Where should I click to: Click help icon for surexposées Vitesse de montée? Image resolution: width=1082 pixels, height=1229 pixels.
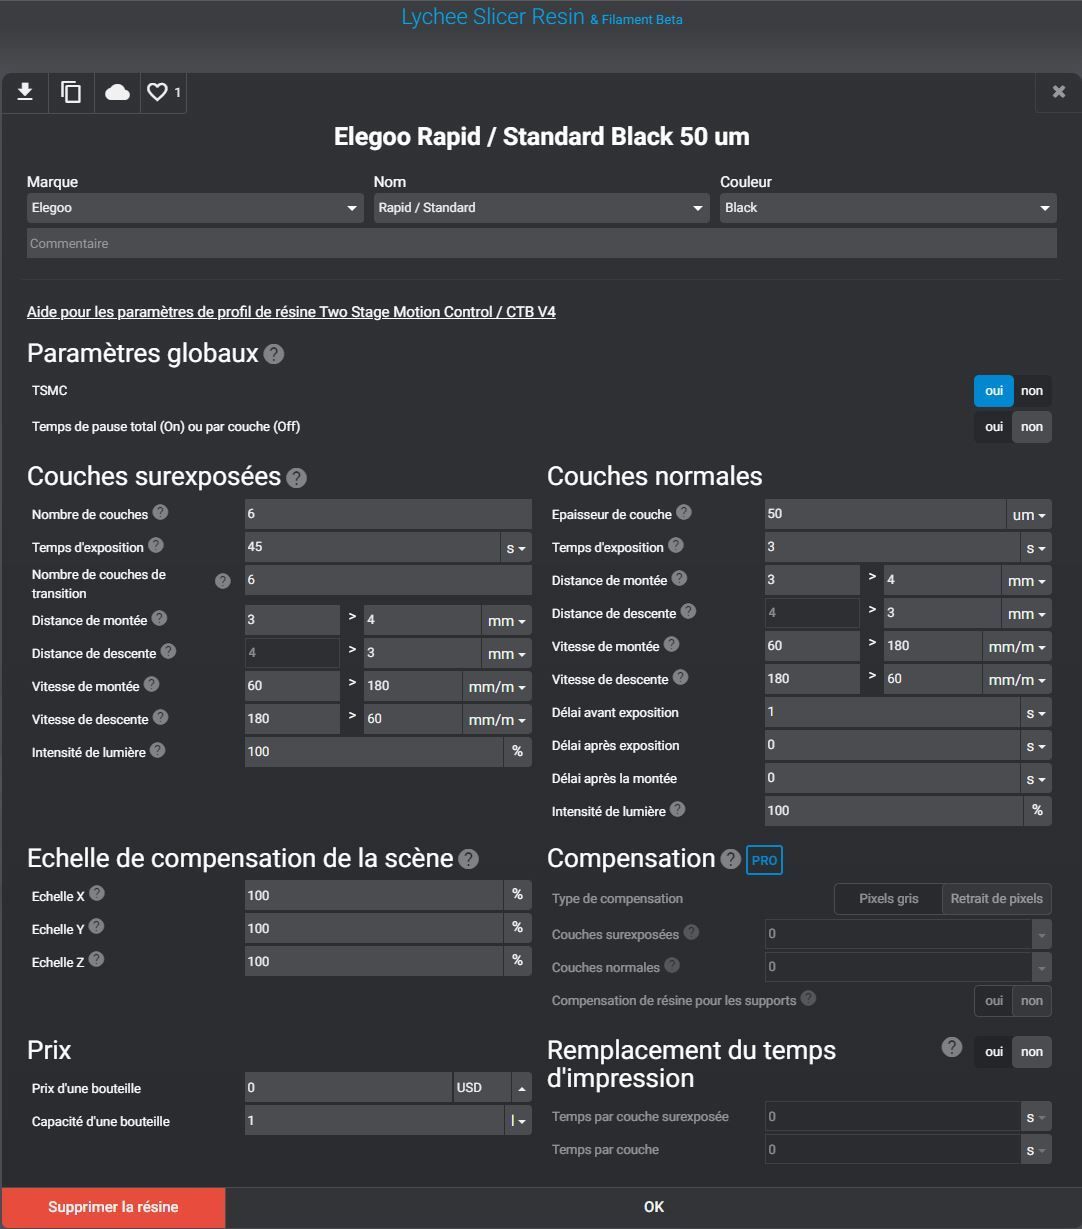point(151,684)
